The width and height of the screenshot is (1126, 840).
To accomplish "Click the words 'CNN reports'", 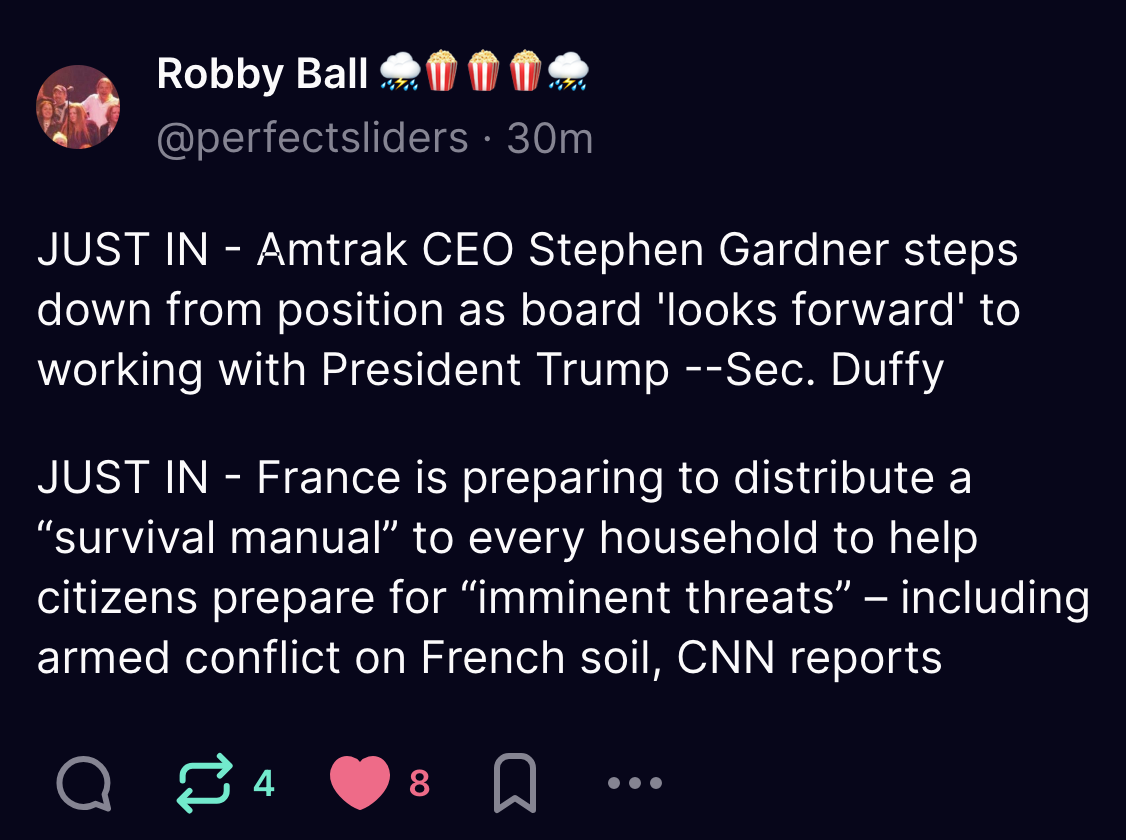I will 809,658.
